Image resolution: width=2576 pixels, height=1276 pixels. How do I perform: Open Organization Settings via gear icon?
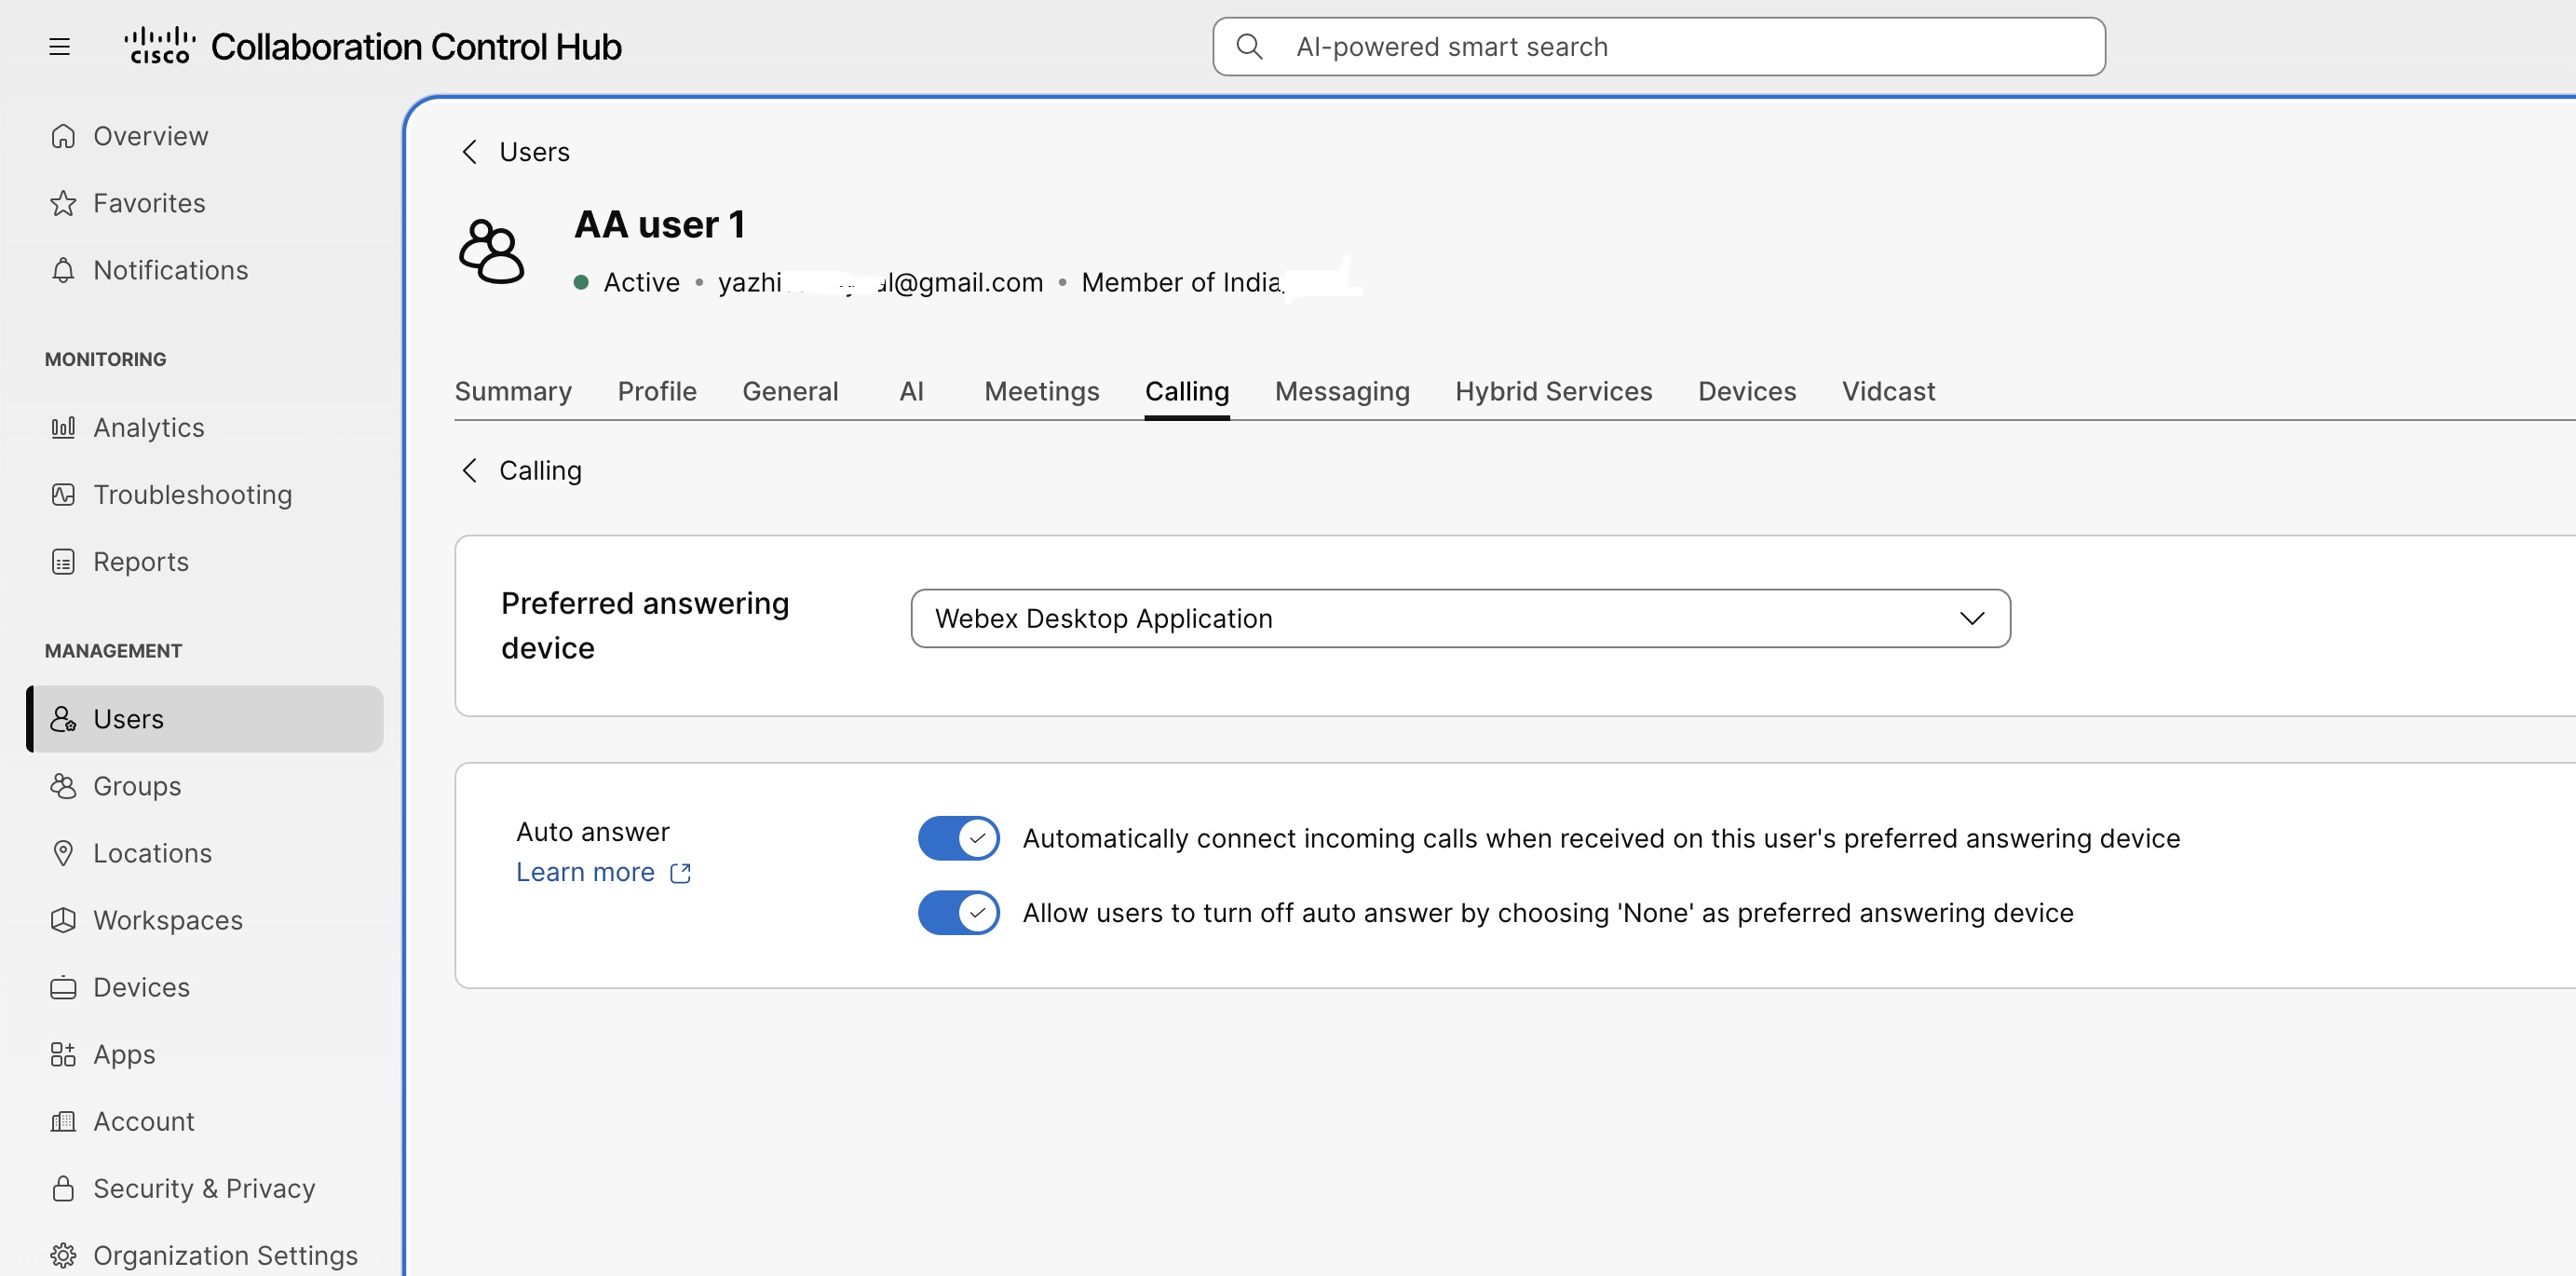[x=63, y=1255]
